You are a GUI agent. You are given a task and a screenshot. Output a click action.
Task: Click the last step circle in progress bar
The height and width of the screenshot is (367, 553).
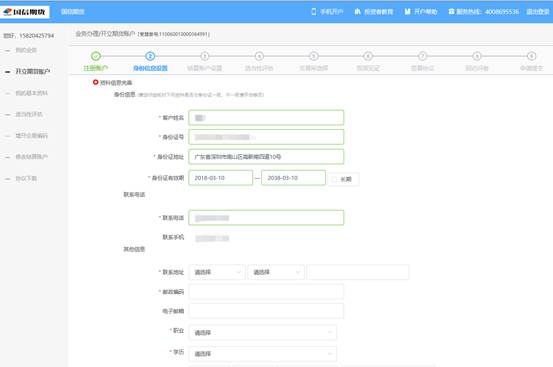point(531,56)
